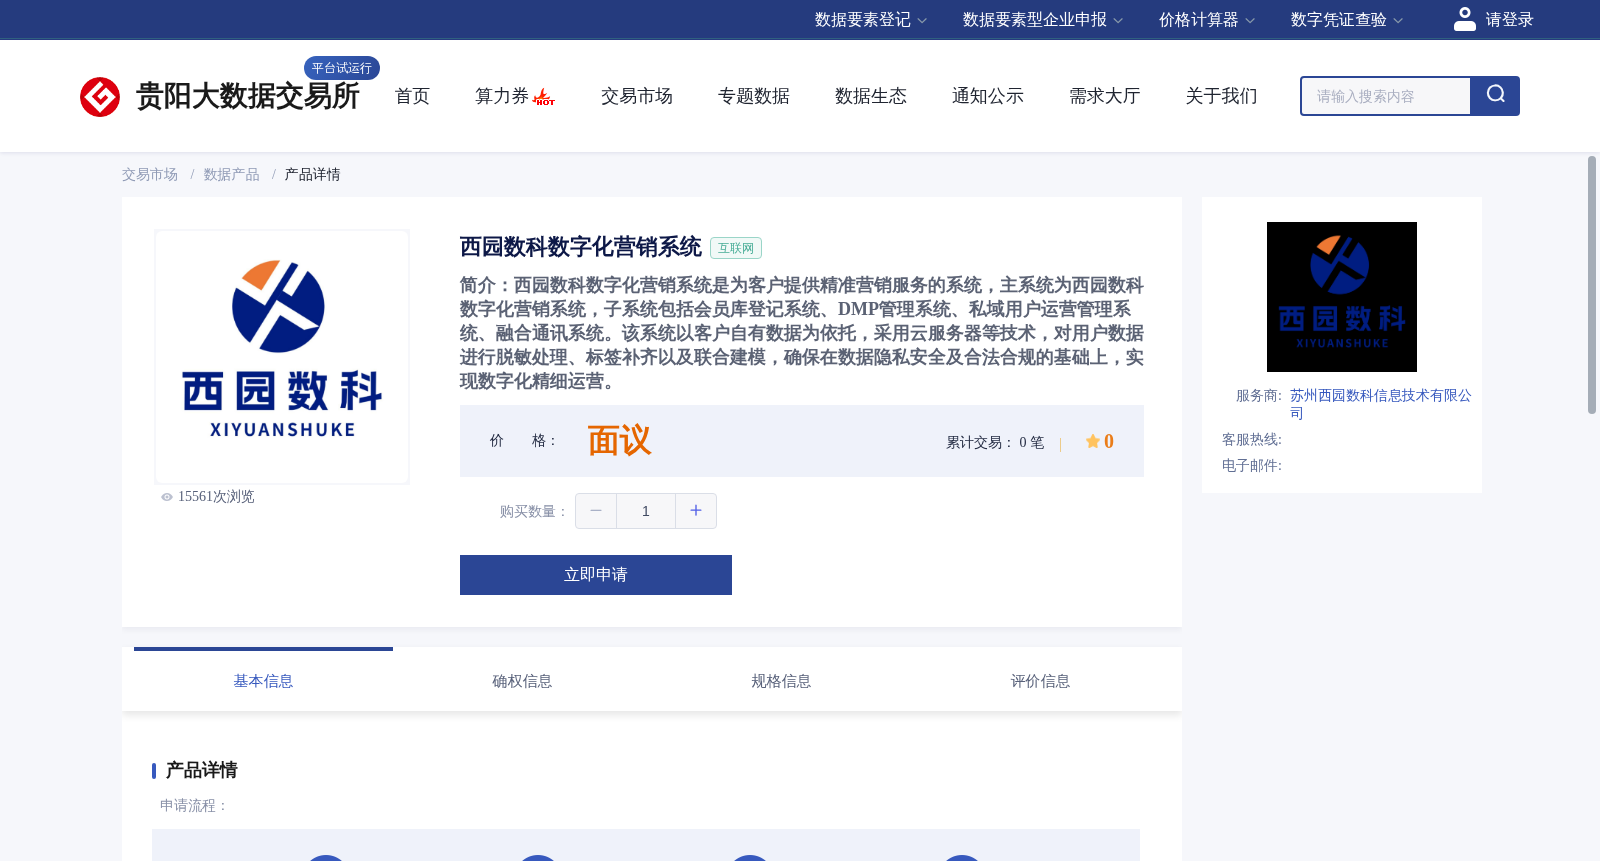The width and height of the screenshot is (1600, 861).
Task: Click the orange favorite star icon
Action: 1092,441
